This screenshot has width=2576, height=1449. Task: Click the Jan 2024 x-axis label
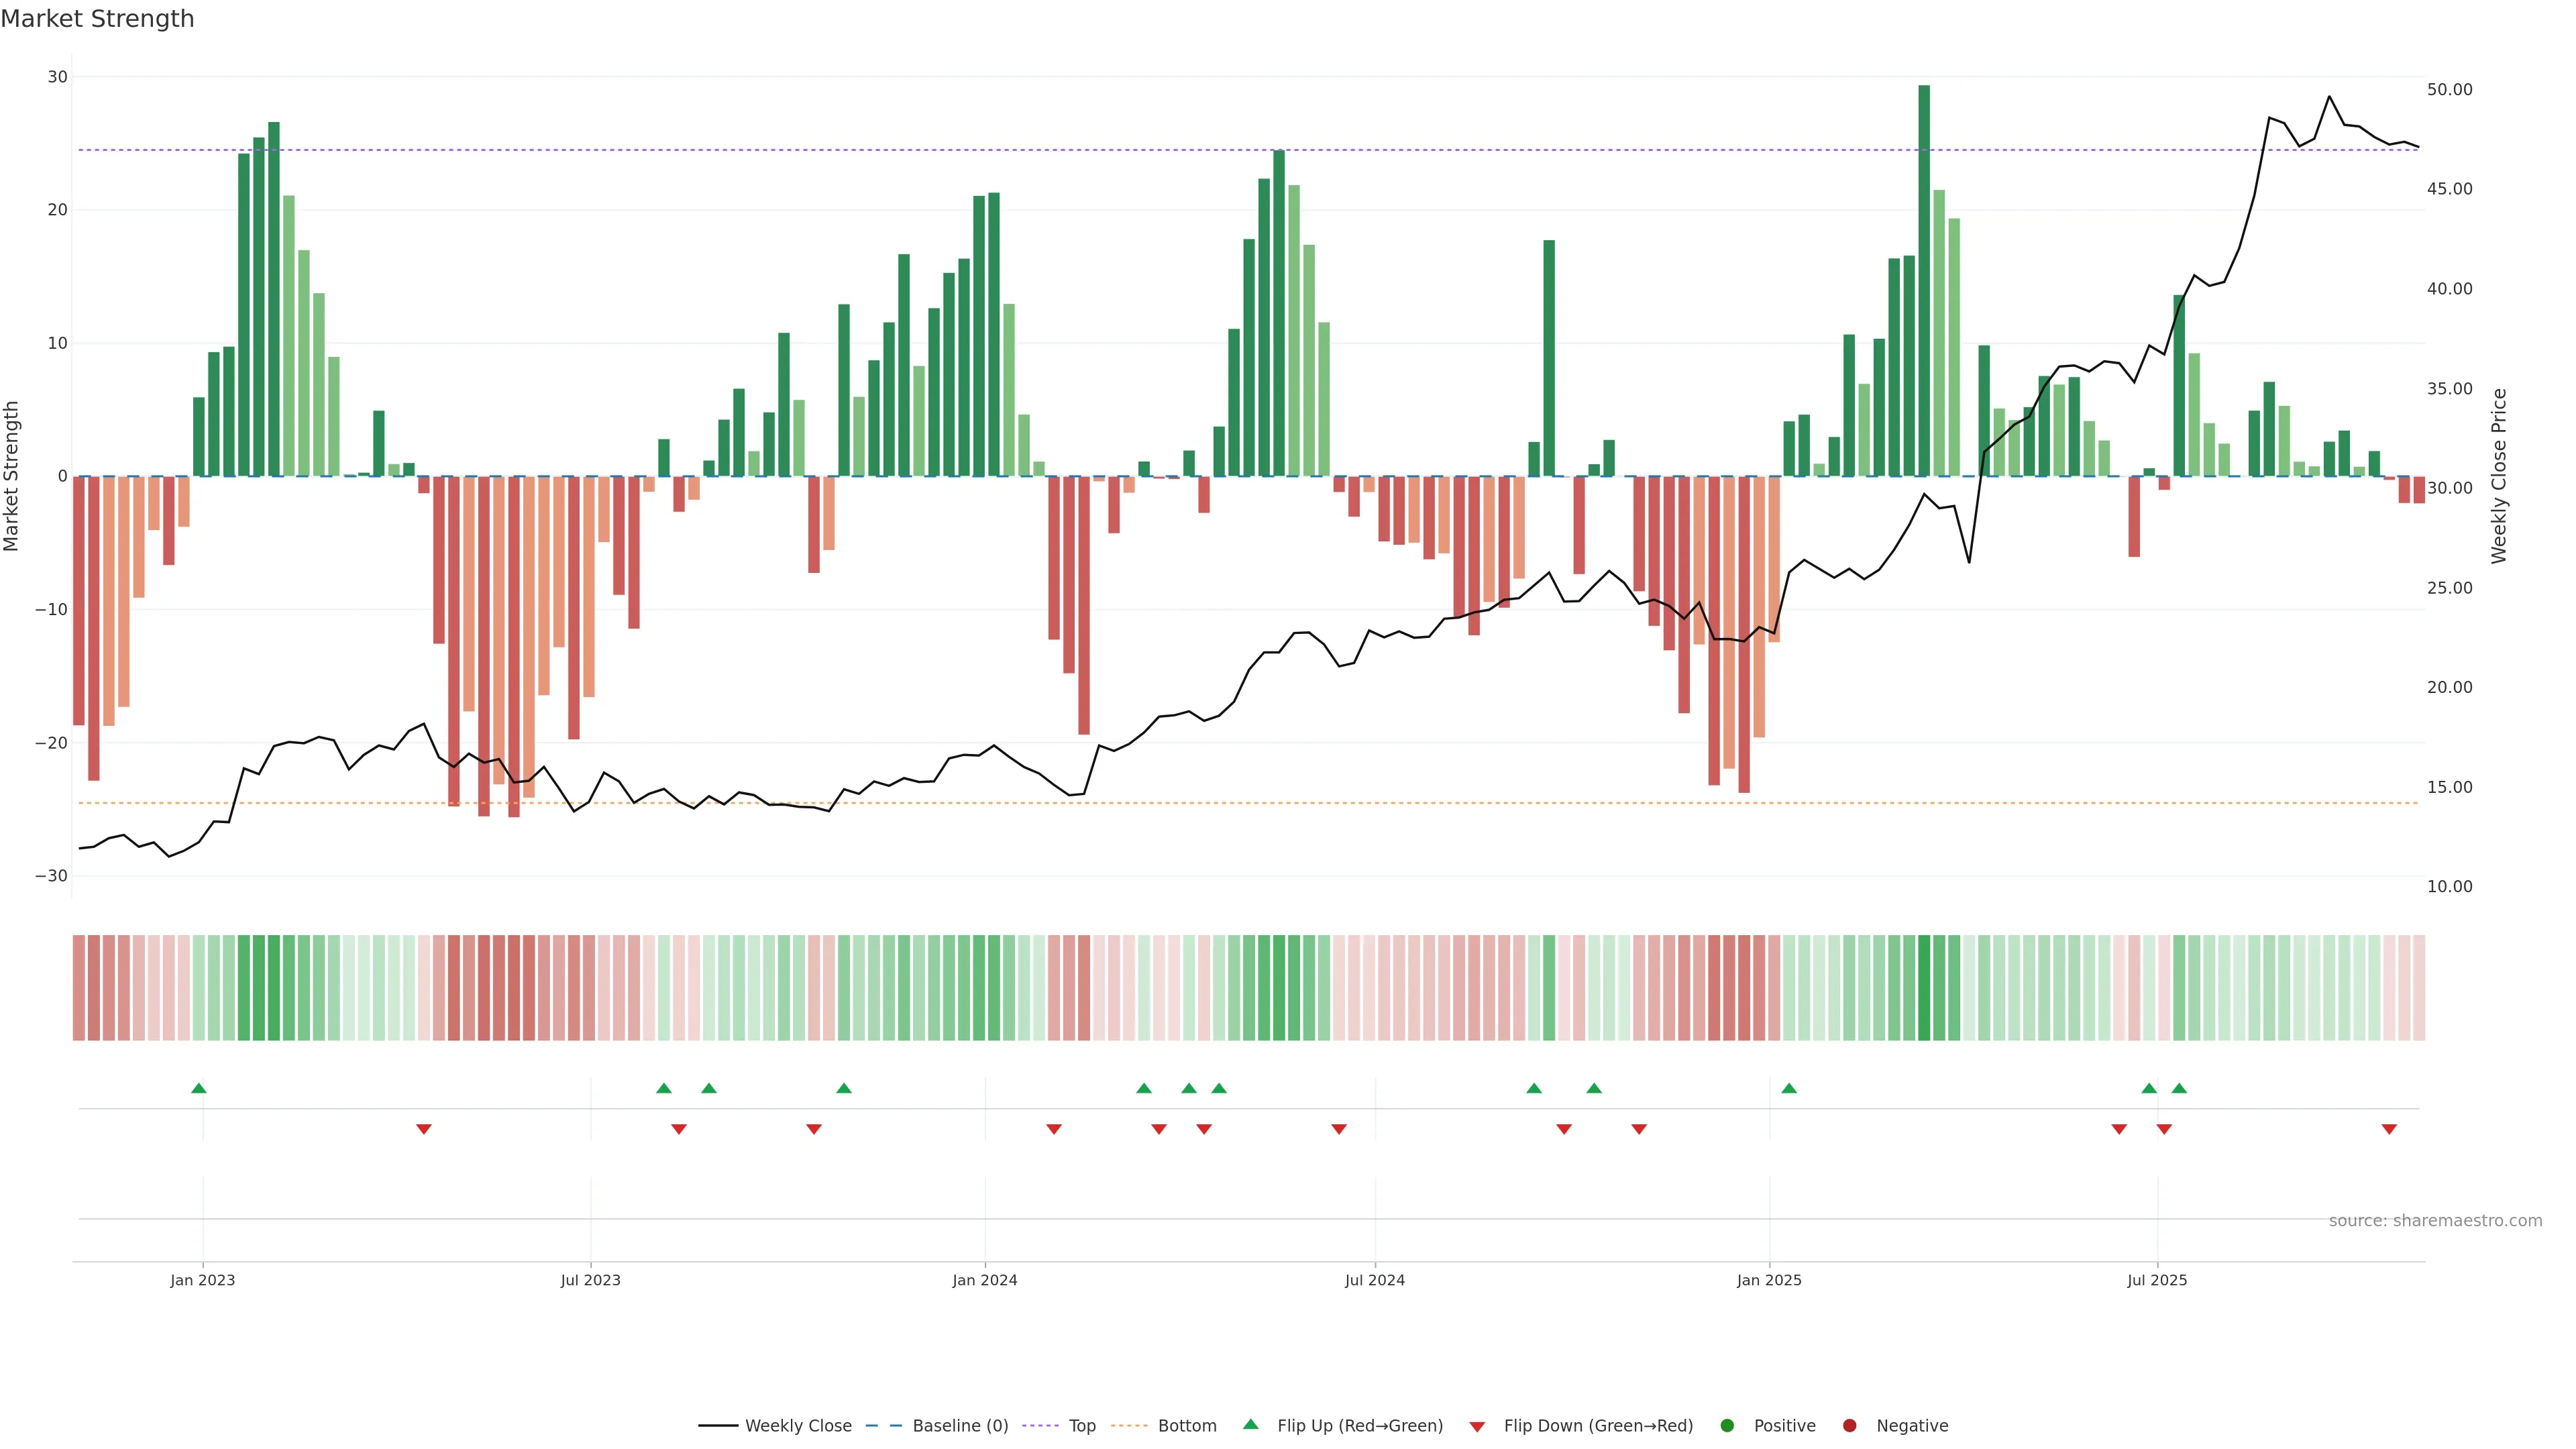pos(985,1280)
